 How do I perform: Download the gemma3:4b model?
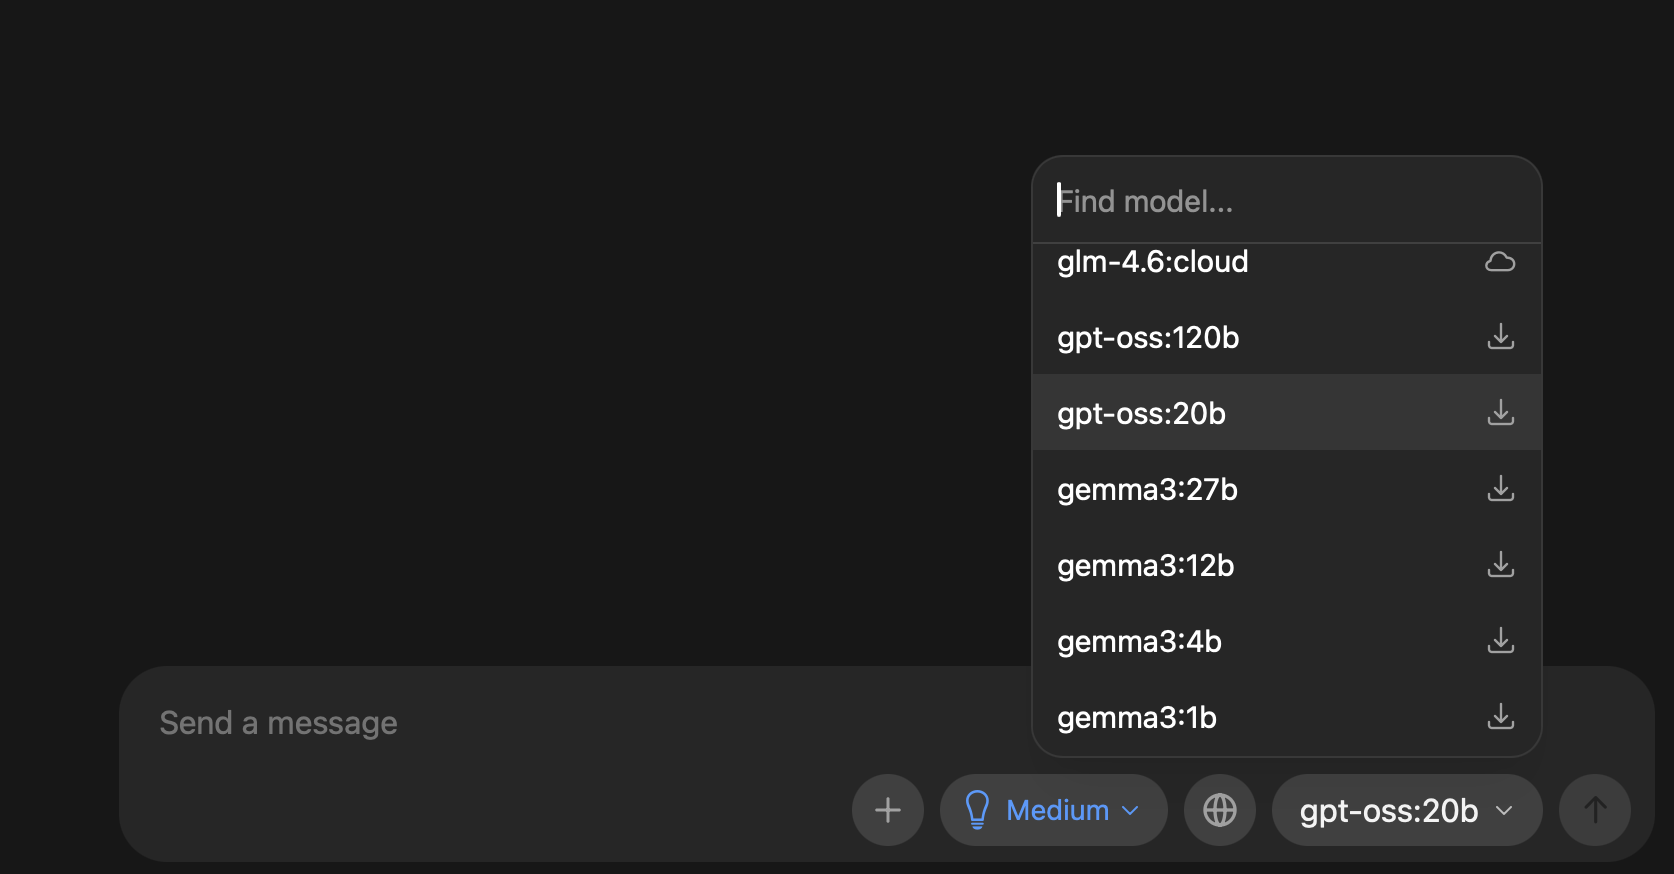point(1500,641)
